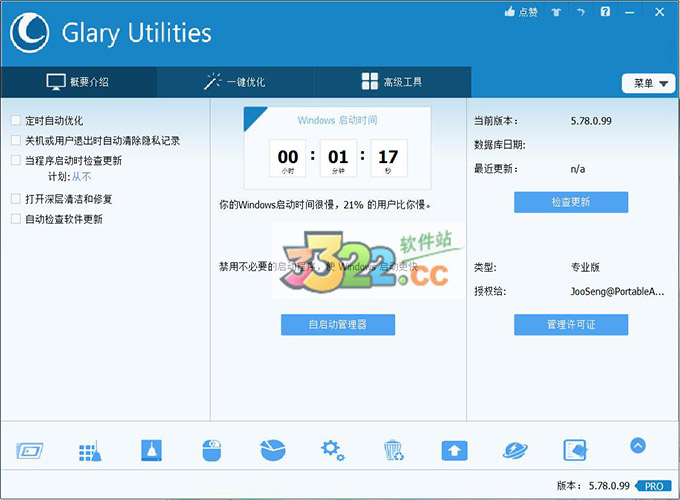Click the 数据库日期 label
Viewport: 680px width, 500px height.
[x=500, y=145]
